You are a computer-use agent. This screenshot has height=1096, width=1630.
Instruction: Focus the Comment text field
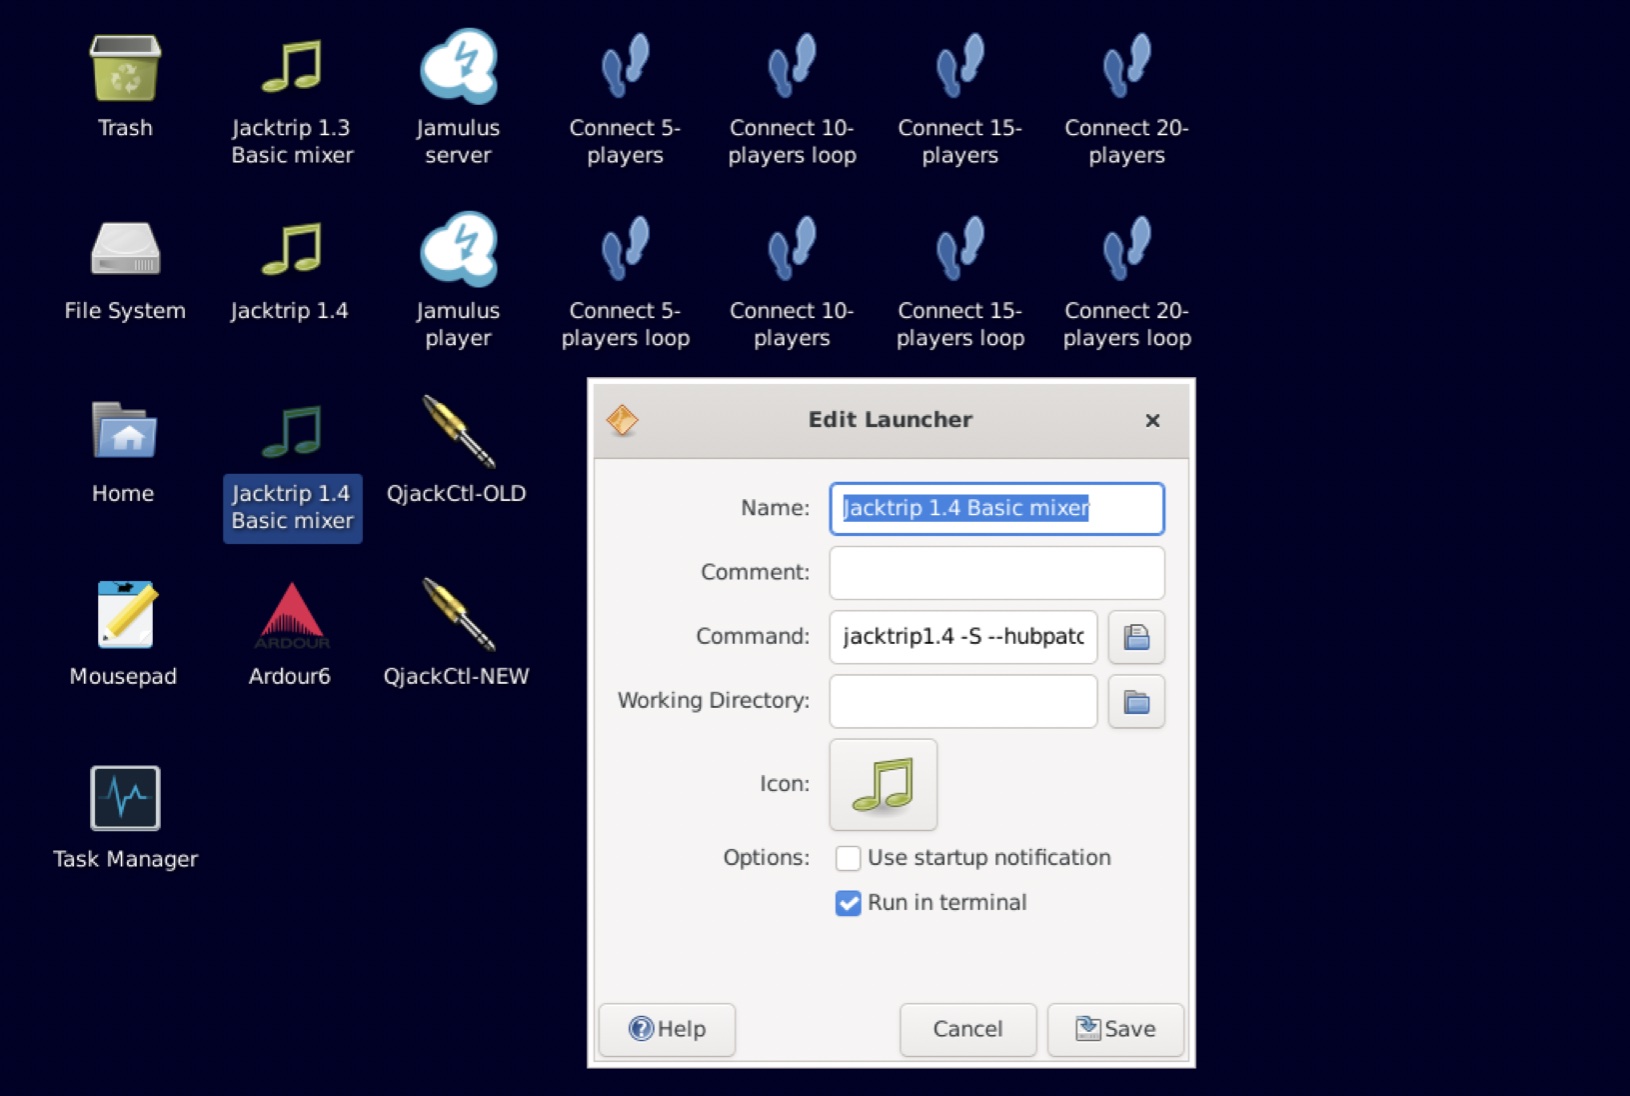click(997, 572)
